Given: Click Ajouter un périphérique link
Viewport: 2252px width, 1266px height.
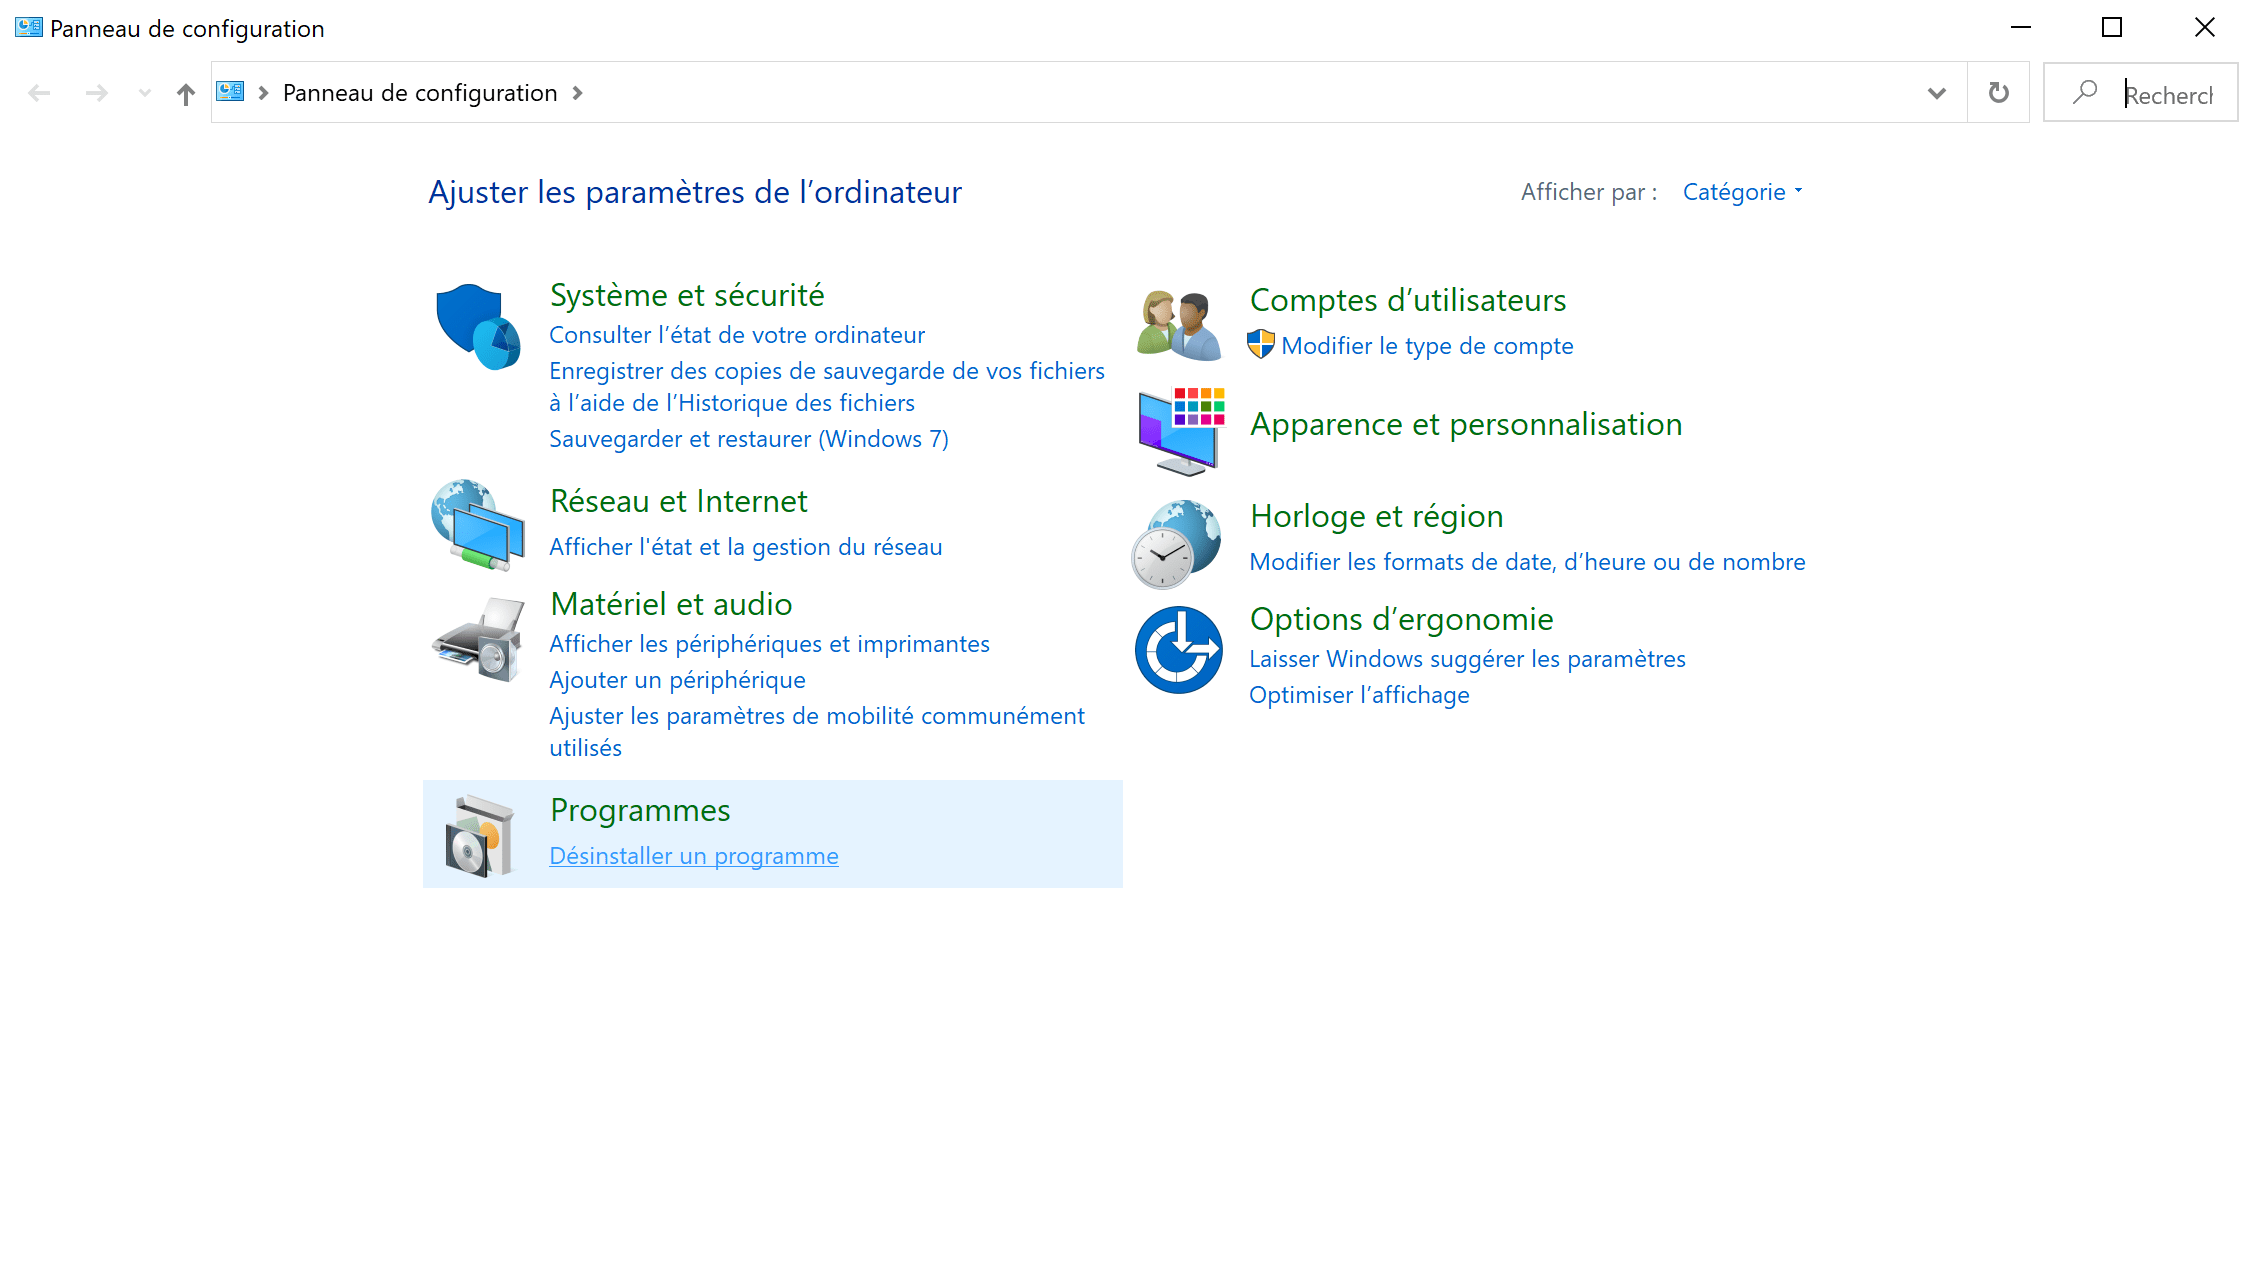Looking at the screenshot, I should pyautogui.click(x=677, y=680).
